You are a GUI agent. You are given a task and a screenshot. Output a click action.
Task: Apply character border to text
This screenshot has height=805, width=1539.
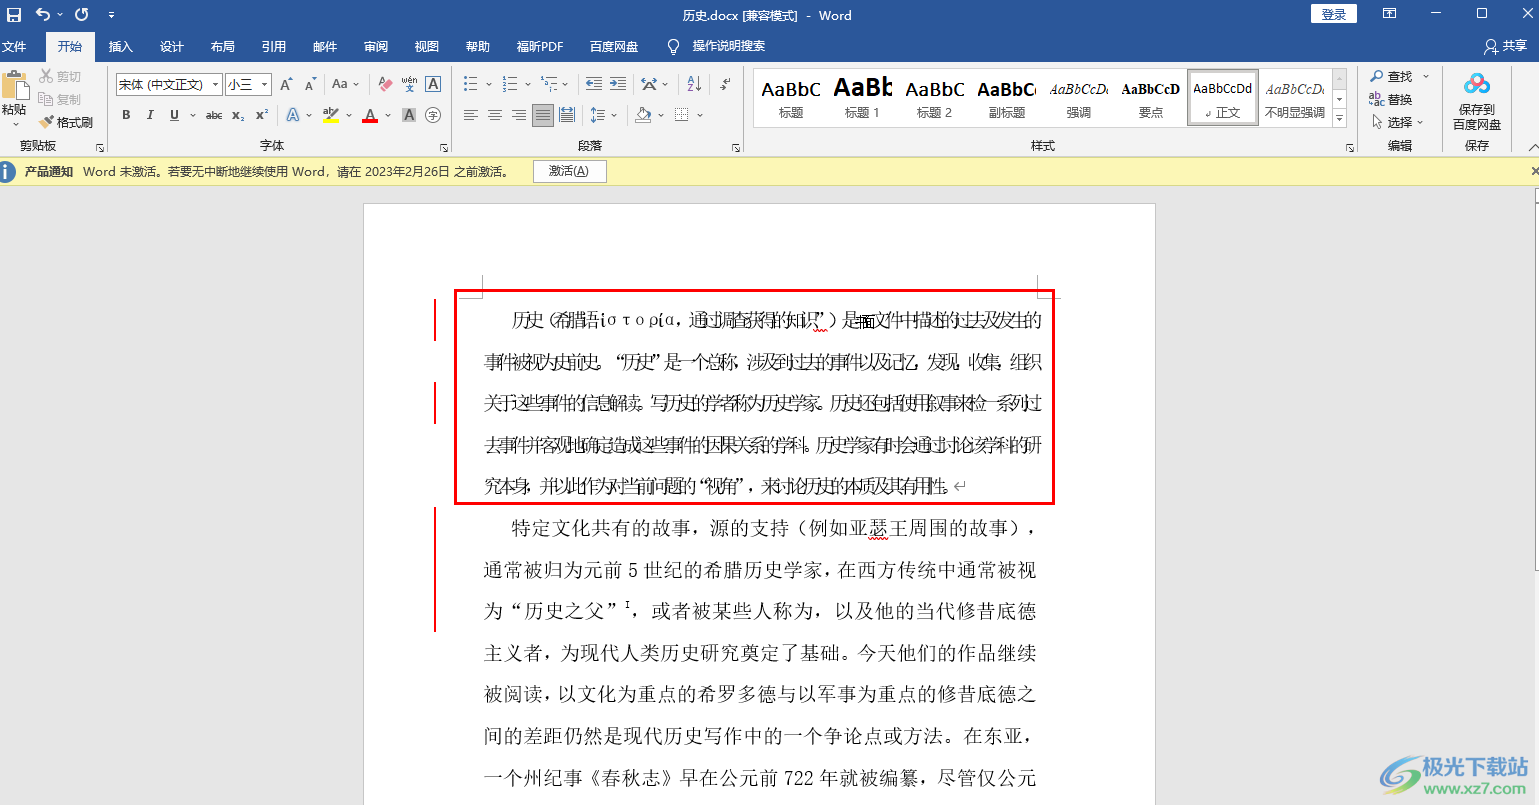pyautogui.click(x=433, y=85)
